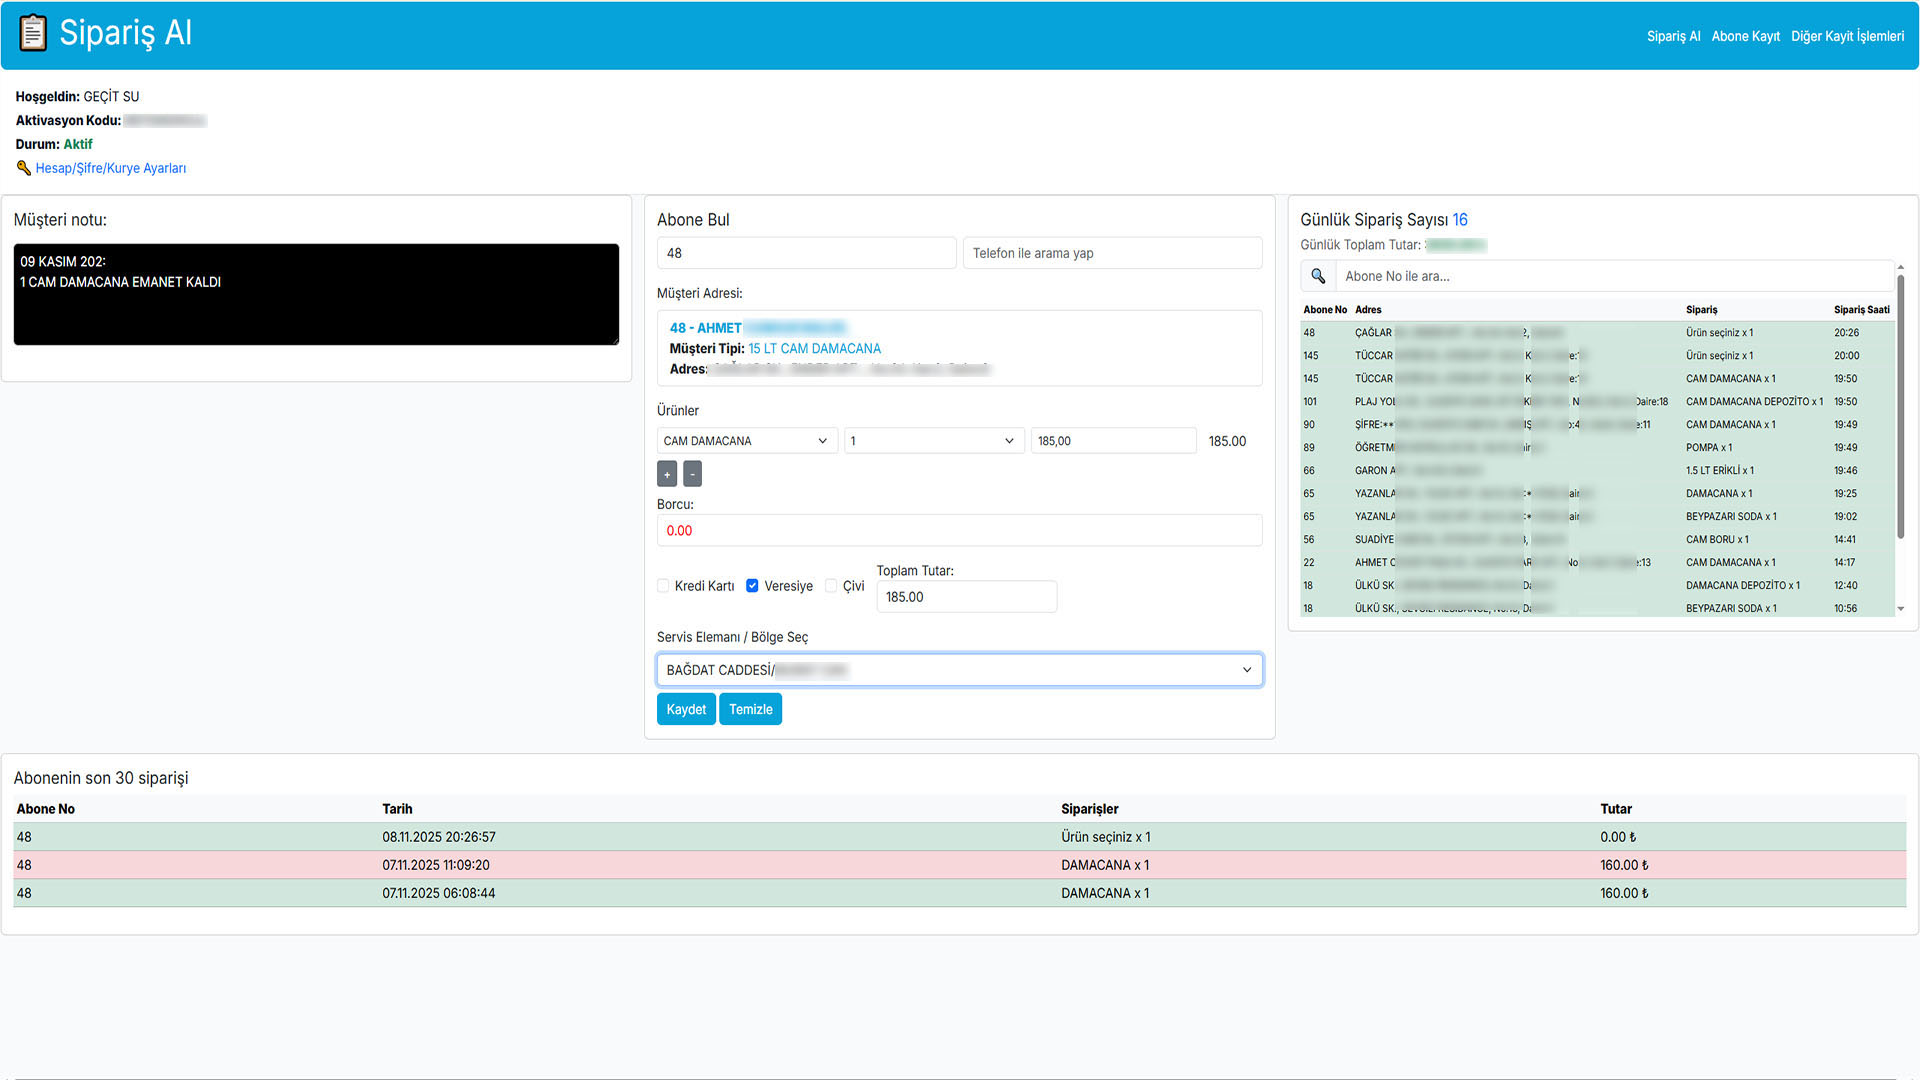This screenshot has width=1920, height=1080.
Task: Click the ŞİFRE CAM DAMACANA row for subscriber 90
Action: 1597,425
